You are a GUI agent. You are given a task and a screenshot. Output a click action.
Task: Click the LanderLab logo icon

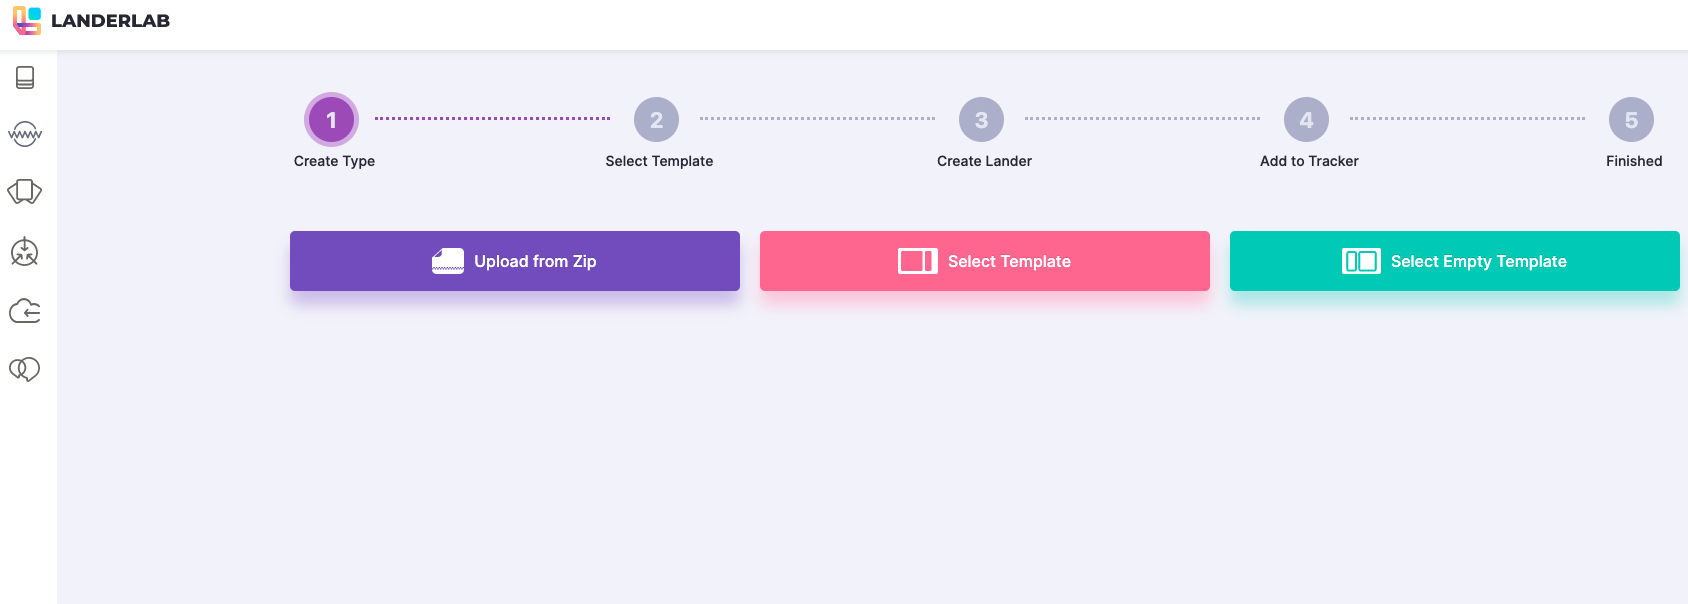(27, 20)
